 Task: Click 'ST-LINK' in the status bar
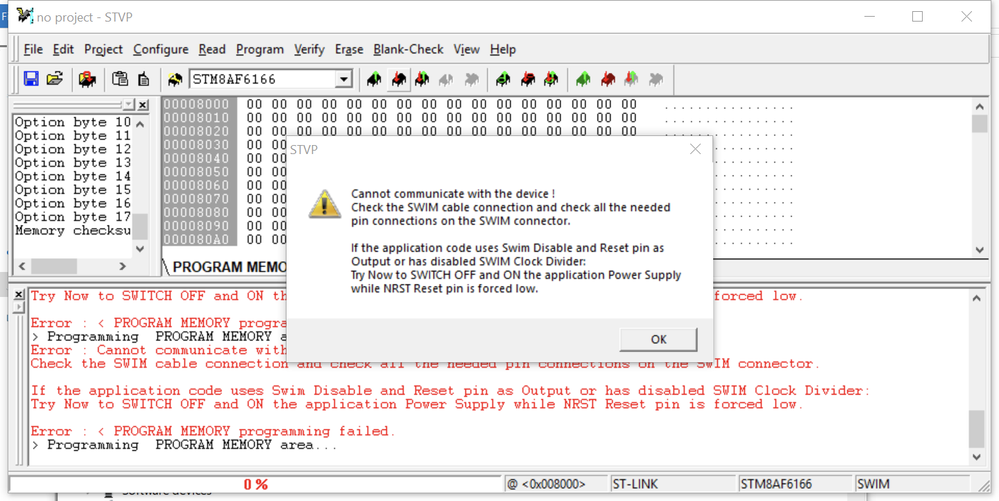click(672, 484)
